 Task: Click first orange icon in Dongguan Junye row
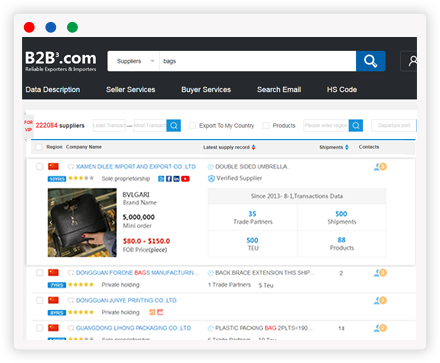152,312
